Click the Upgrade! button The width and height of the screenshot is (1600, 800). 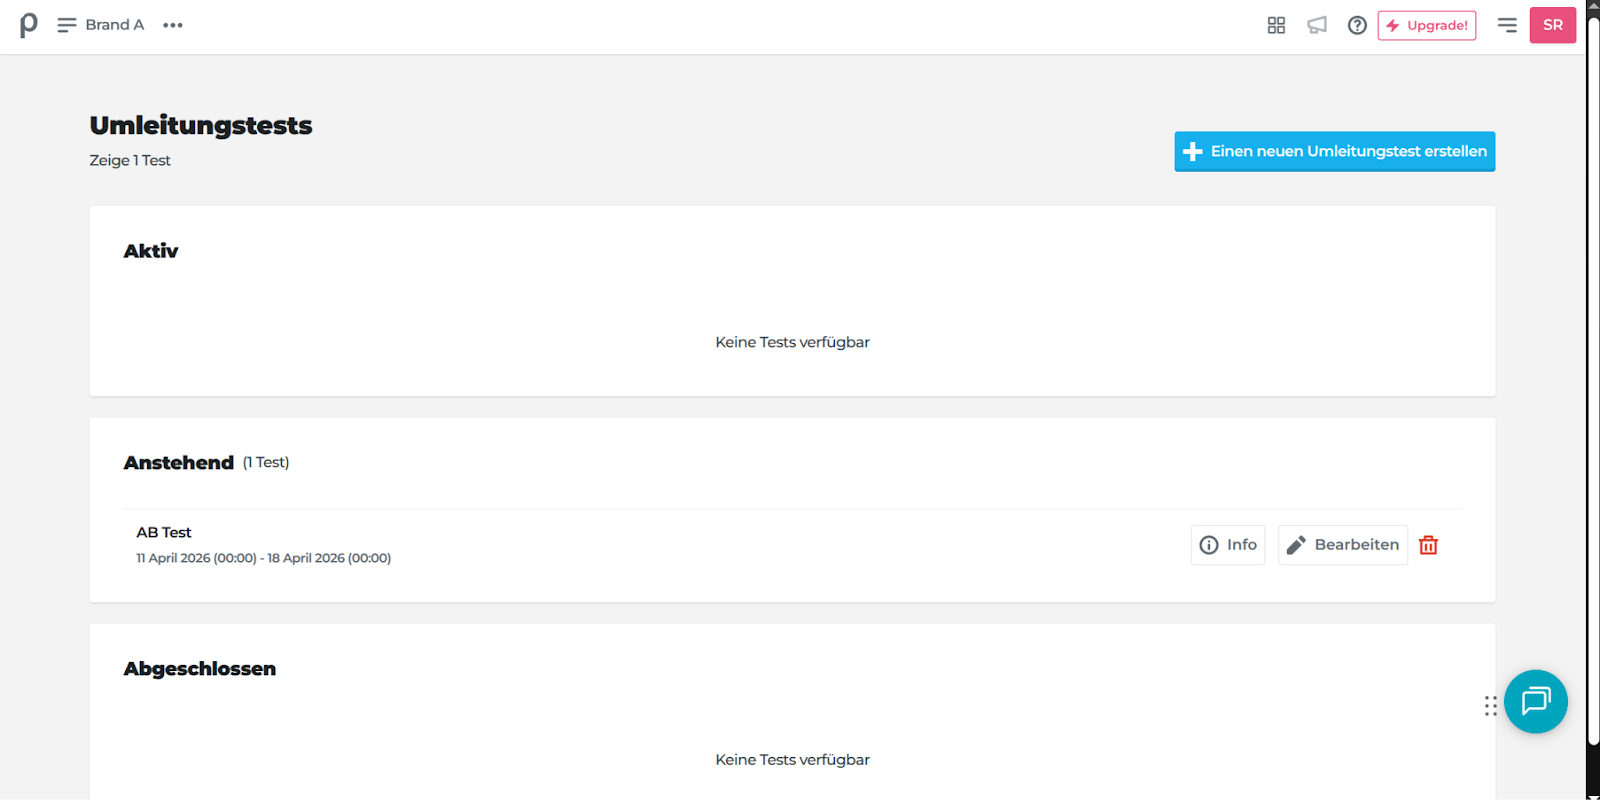click(x=1427, y=25)
